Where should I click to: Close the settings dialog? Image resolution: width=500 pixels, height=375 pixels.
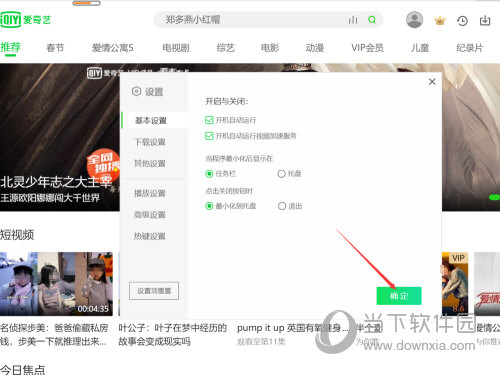(x=432, y=82)
